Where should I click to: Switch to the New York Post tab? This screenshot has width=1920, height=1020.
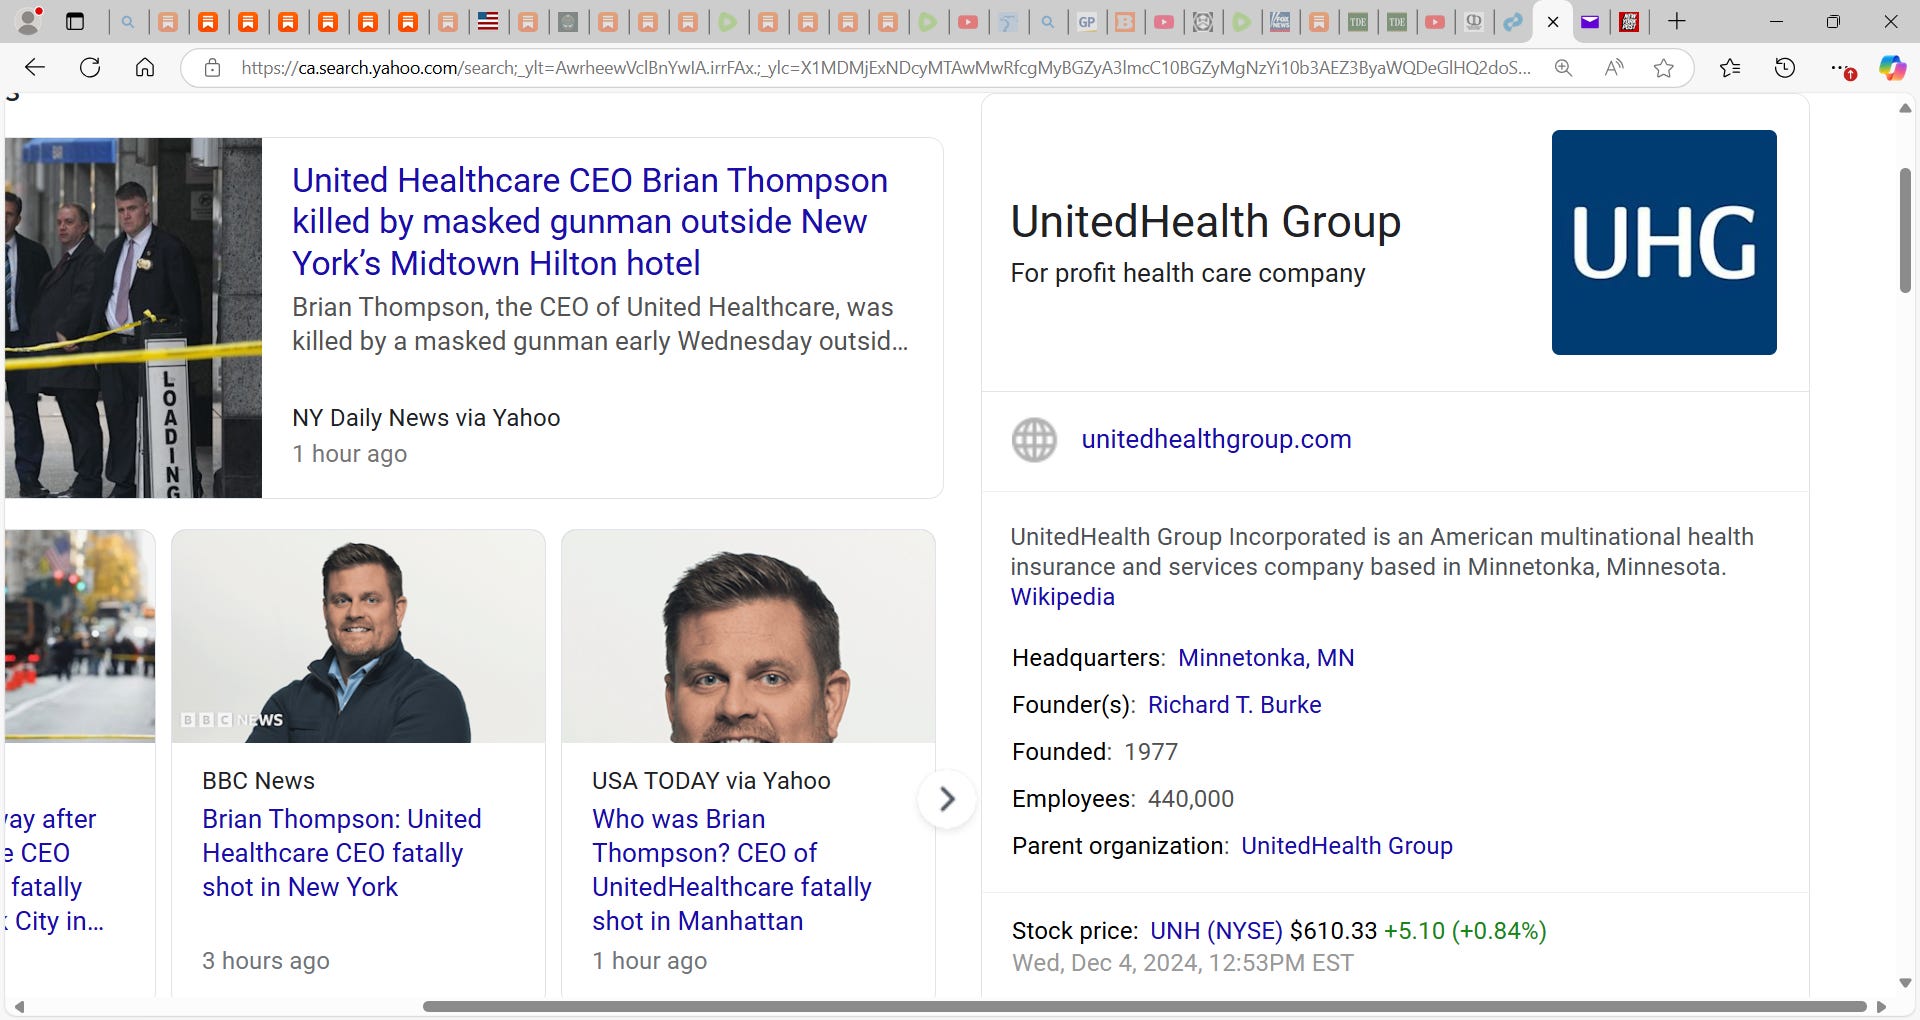pyautogui.click(x=1629, y=21)
